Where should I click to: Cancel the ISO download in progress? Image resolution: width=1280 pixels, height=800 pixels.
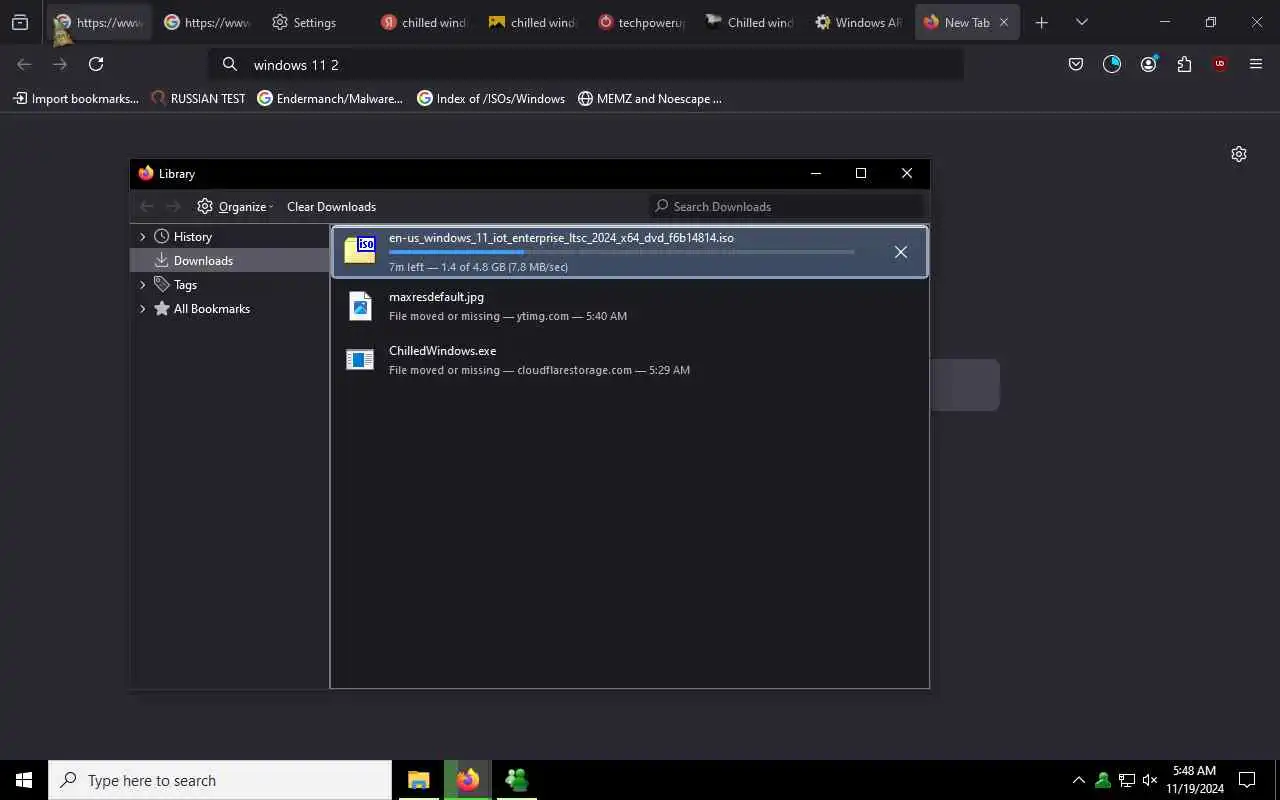point(900,252)
